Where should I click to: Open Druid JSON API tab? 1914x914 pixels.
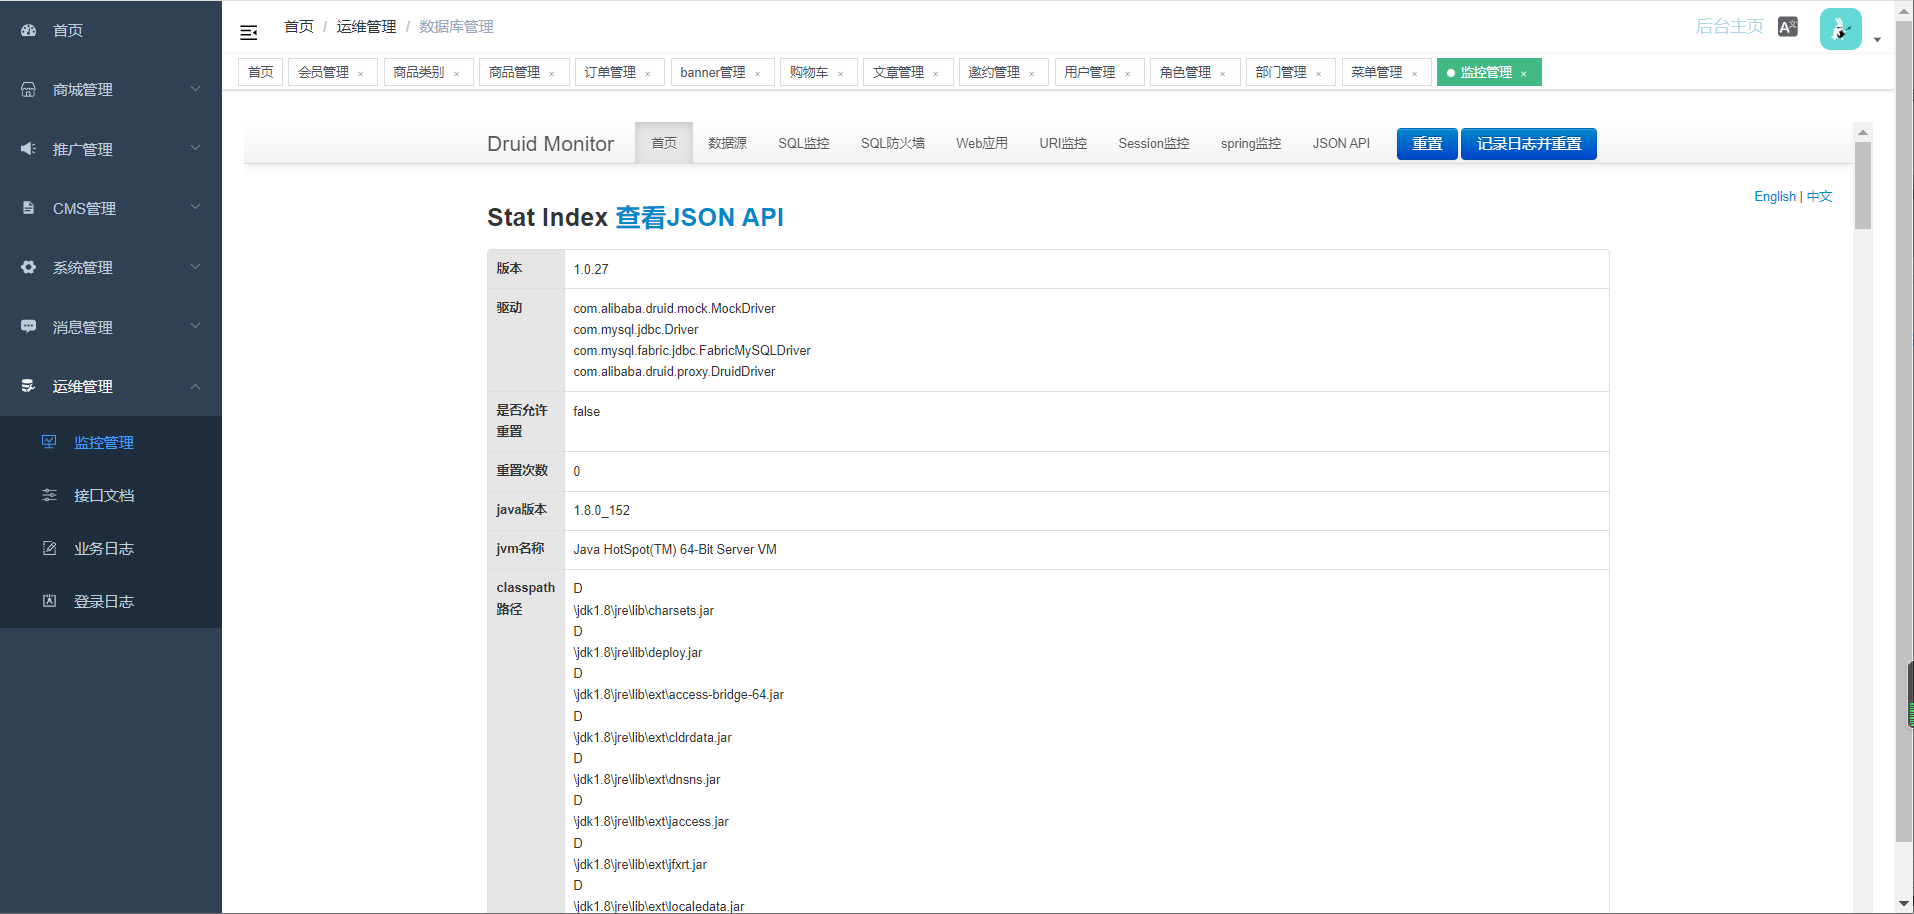point(1341,143)
